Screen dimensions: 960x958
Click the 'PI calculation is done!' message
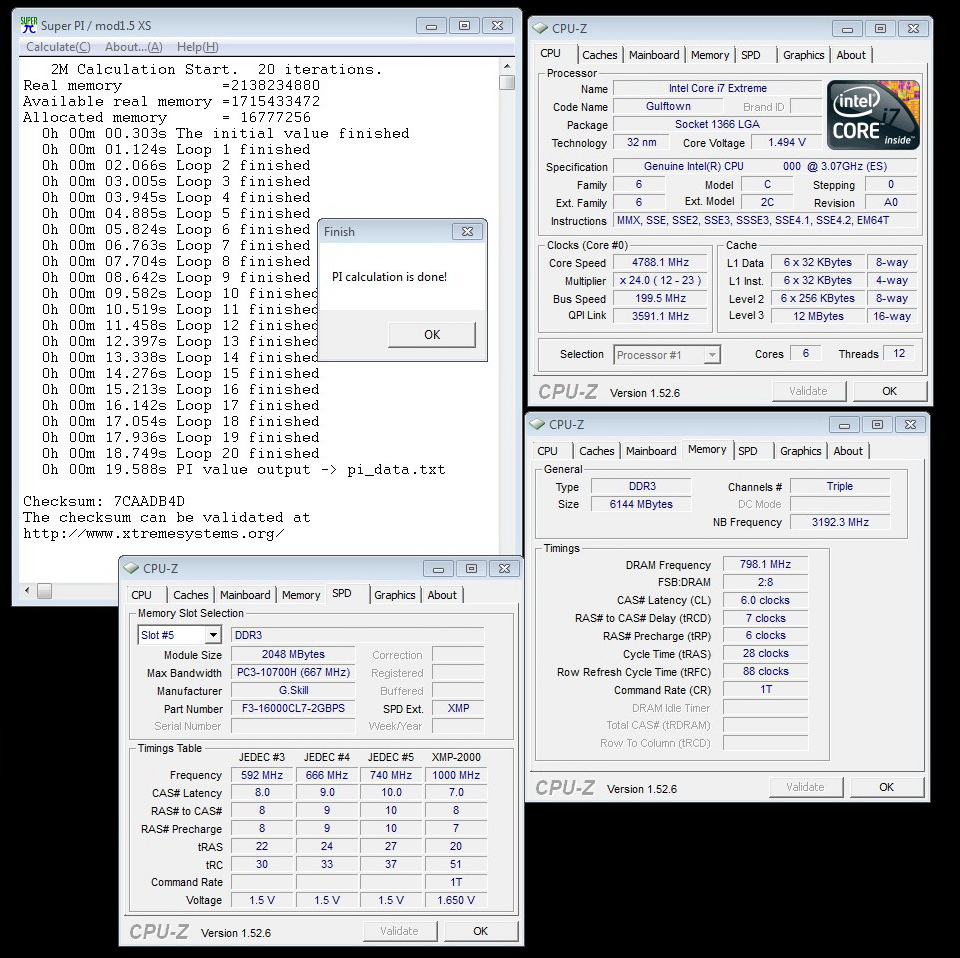point(389,277)
